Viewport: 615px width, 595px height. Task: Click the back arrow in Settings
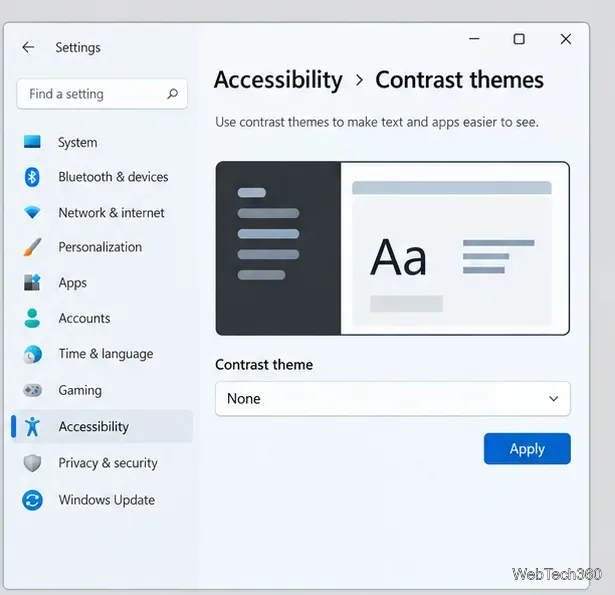pos(28,47)
